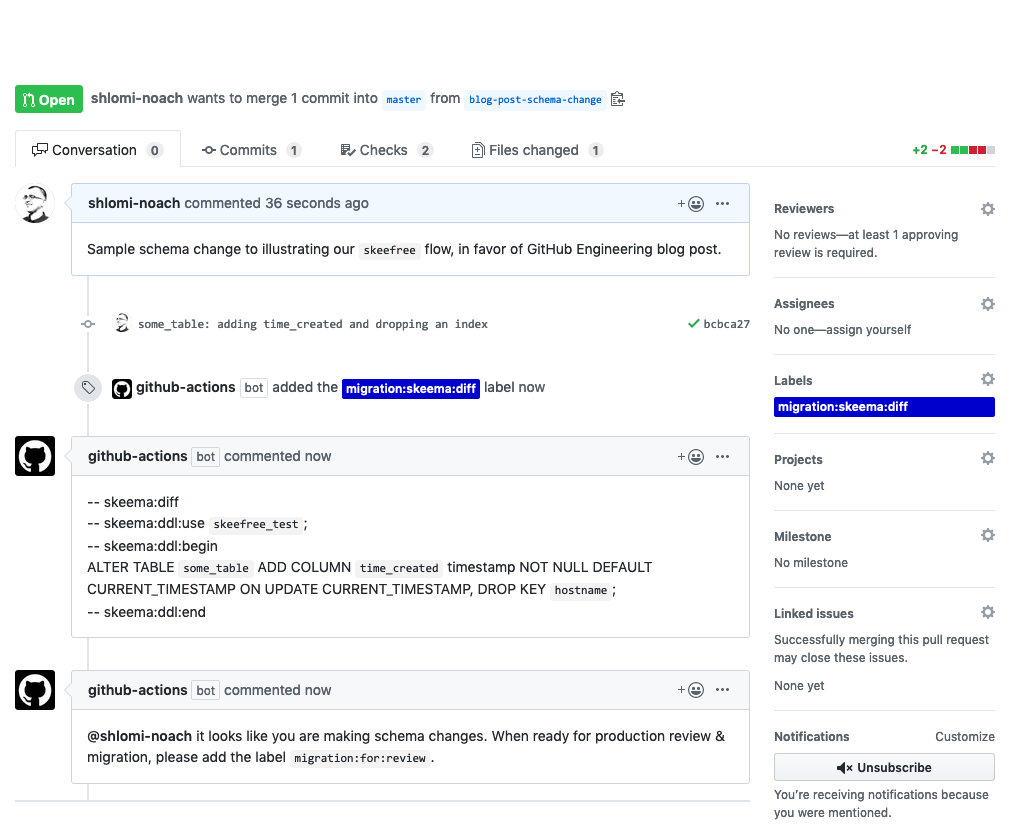Image resolution: width=1012 pixels, height=826 pixels.
Task: Click migration:skeema:diff label in the timeline
Action: (410, 388)
